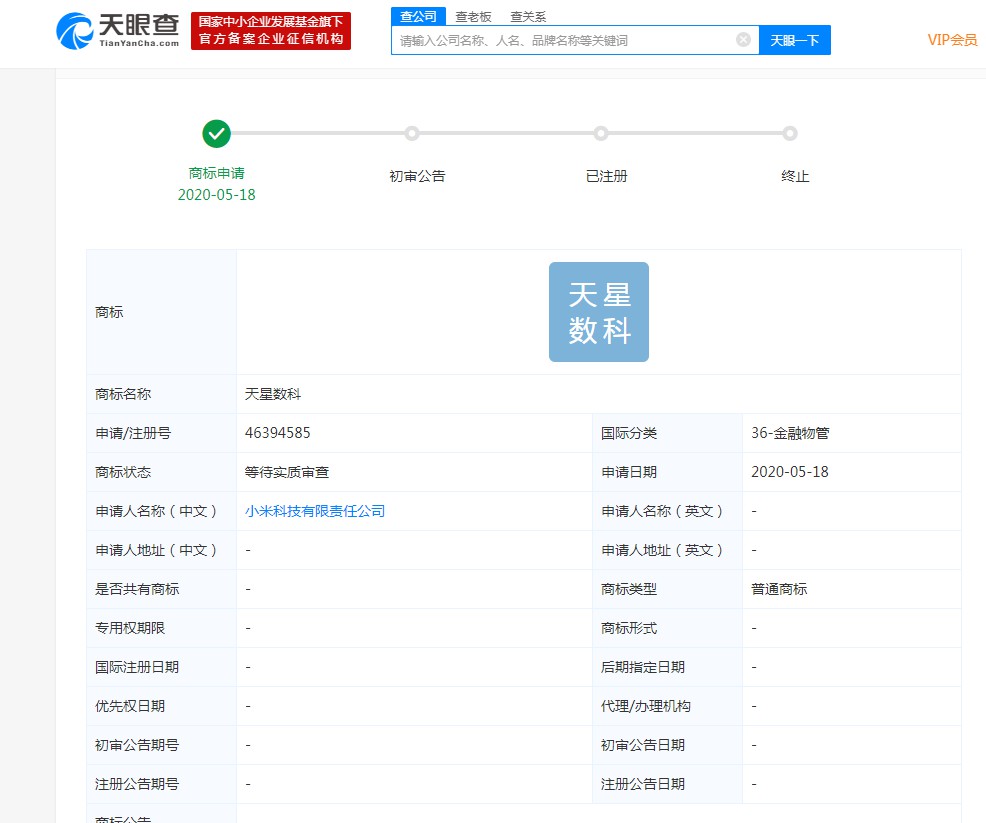The height and width of the screenshot is (823, 986).
Task: Switch to the 查关系 tab
Action: 528,17
